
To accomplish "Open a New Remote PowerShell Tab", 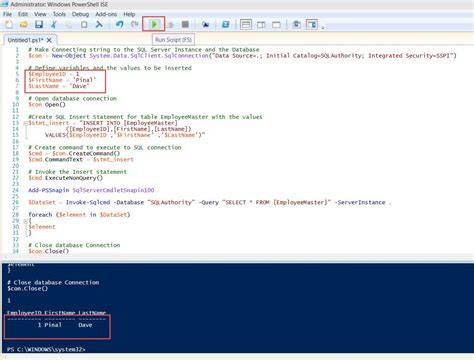I will pos(205,24).
